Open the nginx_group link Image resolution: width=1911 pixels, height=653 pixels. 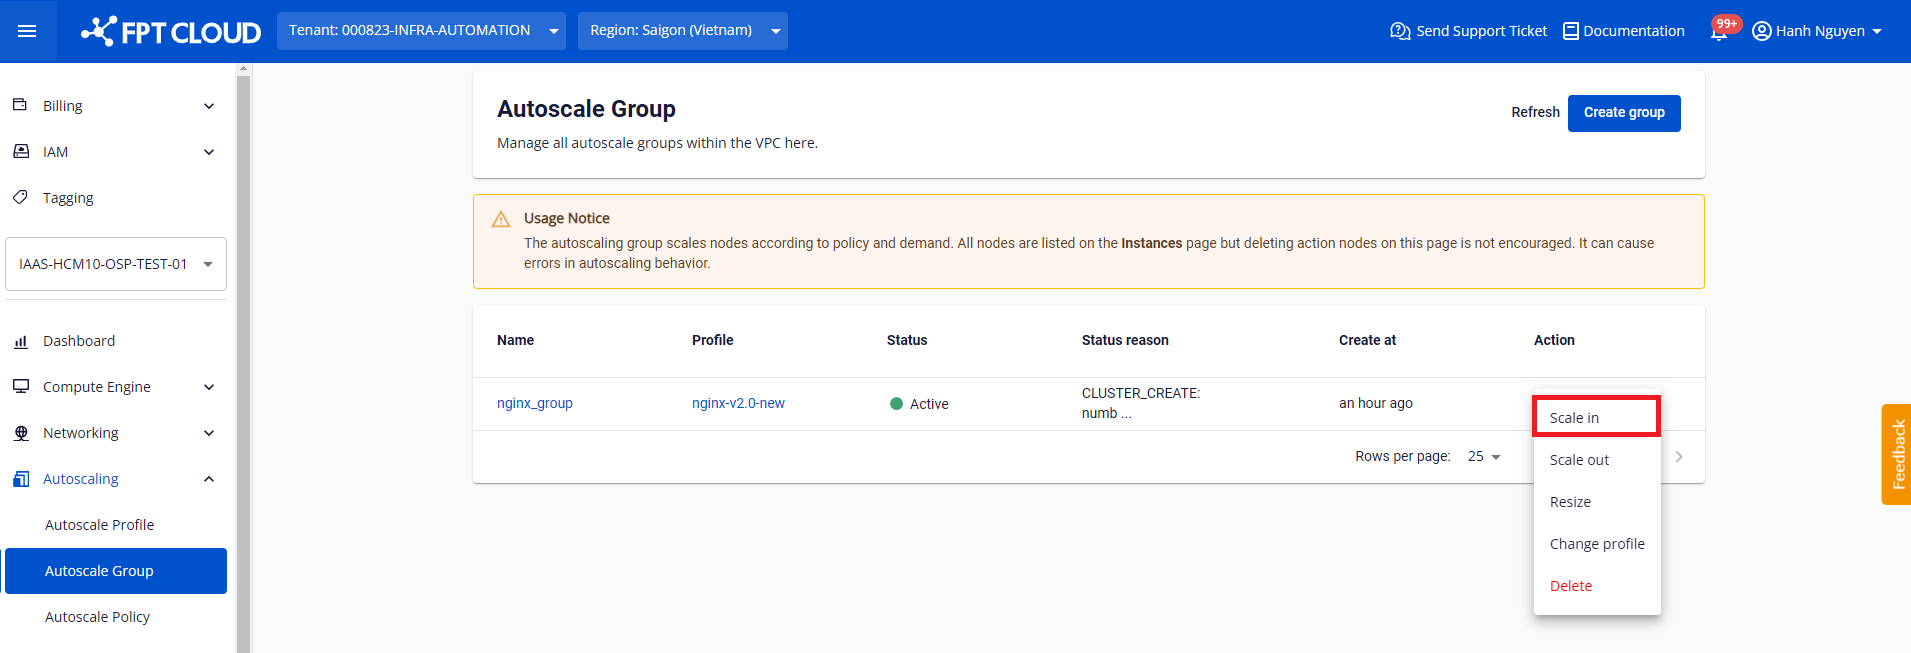click(535, 403)
